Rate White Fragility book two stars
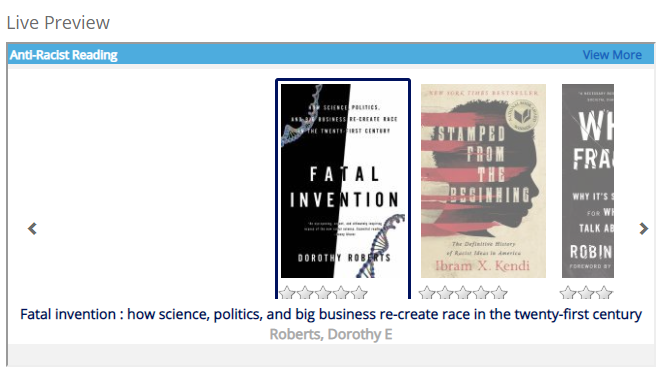Screen dimensions: 662x388 pyautogui.click(x=586, y=293)
